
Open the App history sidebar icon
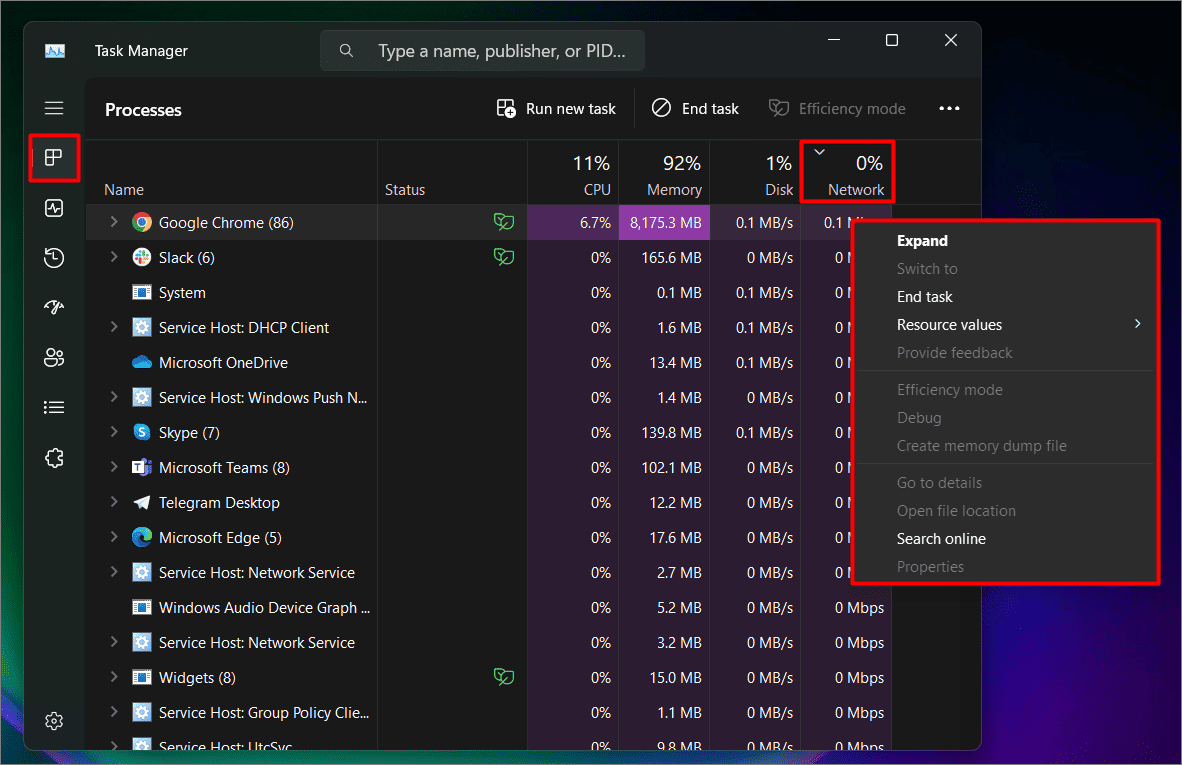point(54,258)
